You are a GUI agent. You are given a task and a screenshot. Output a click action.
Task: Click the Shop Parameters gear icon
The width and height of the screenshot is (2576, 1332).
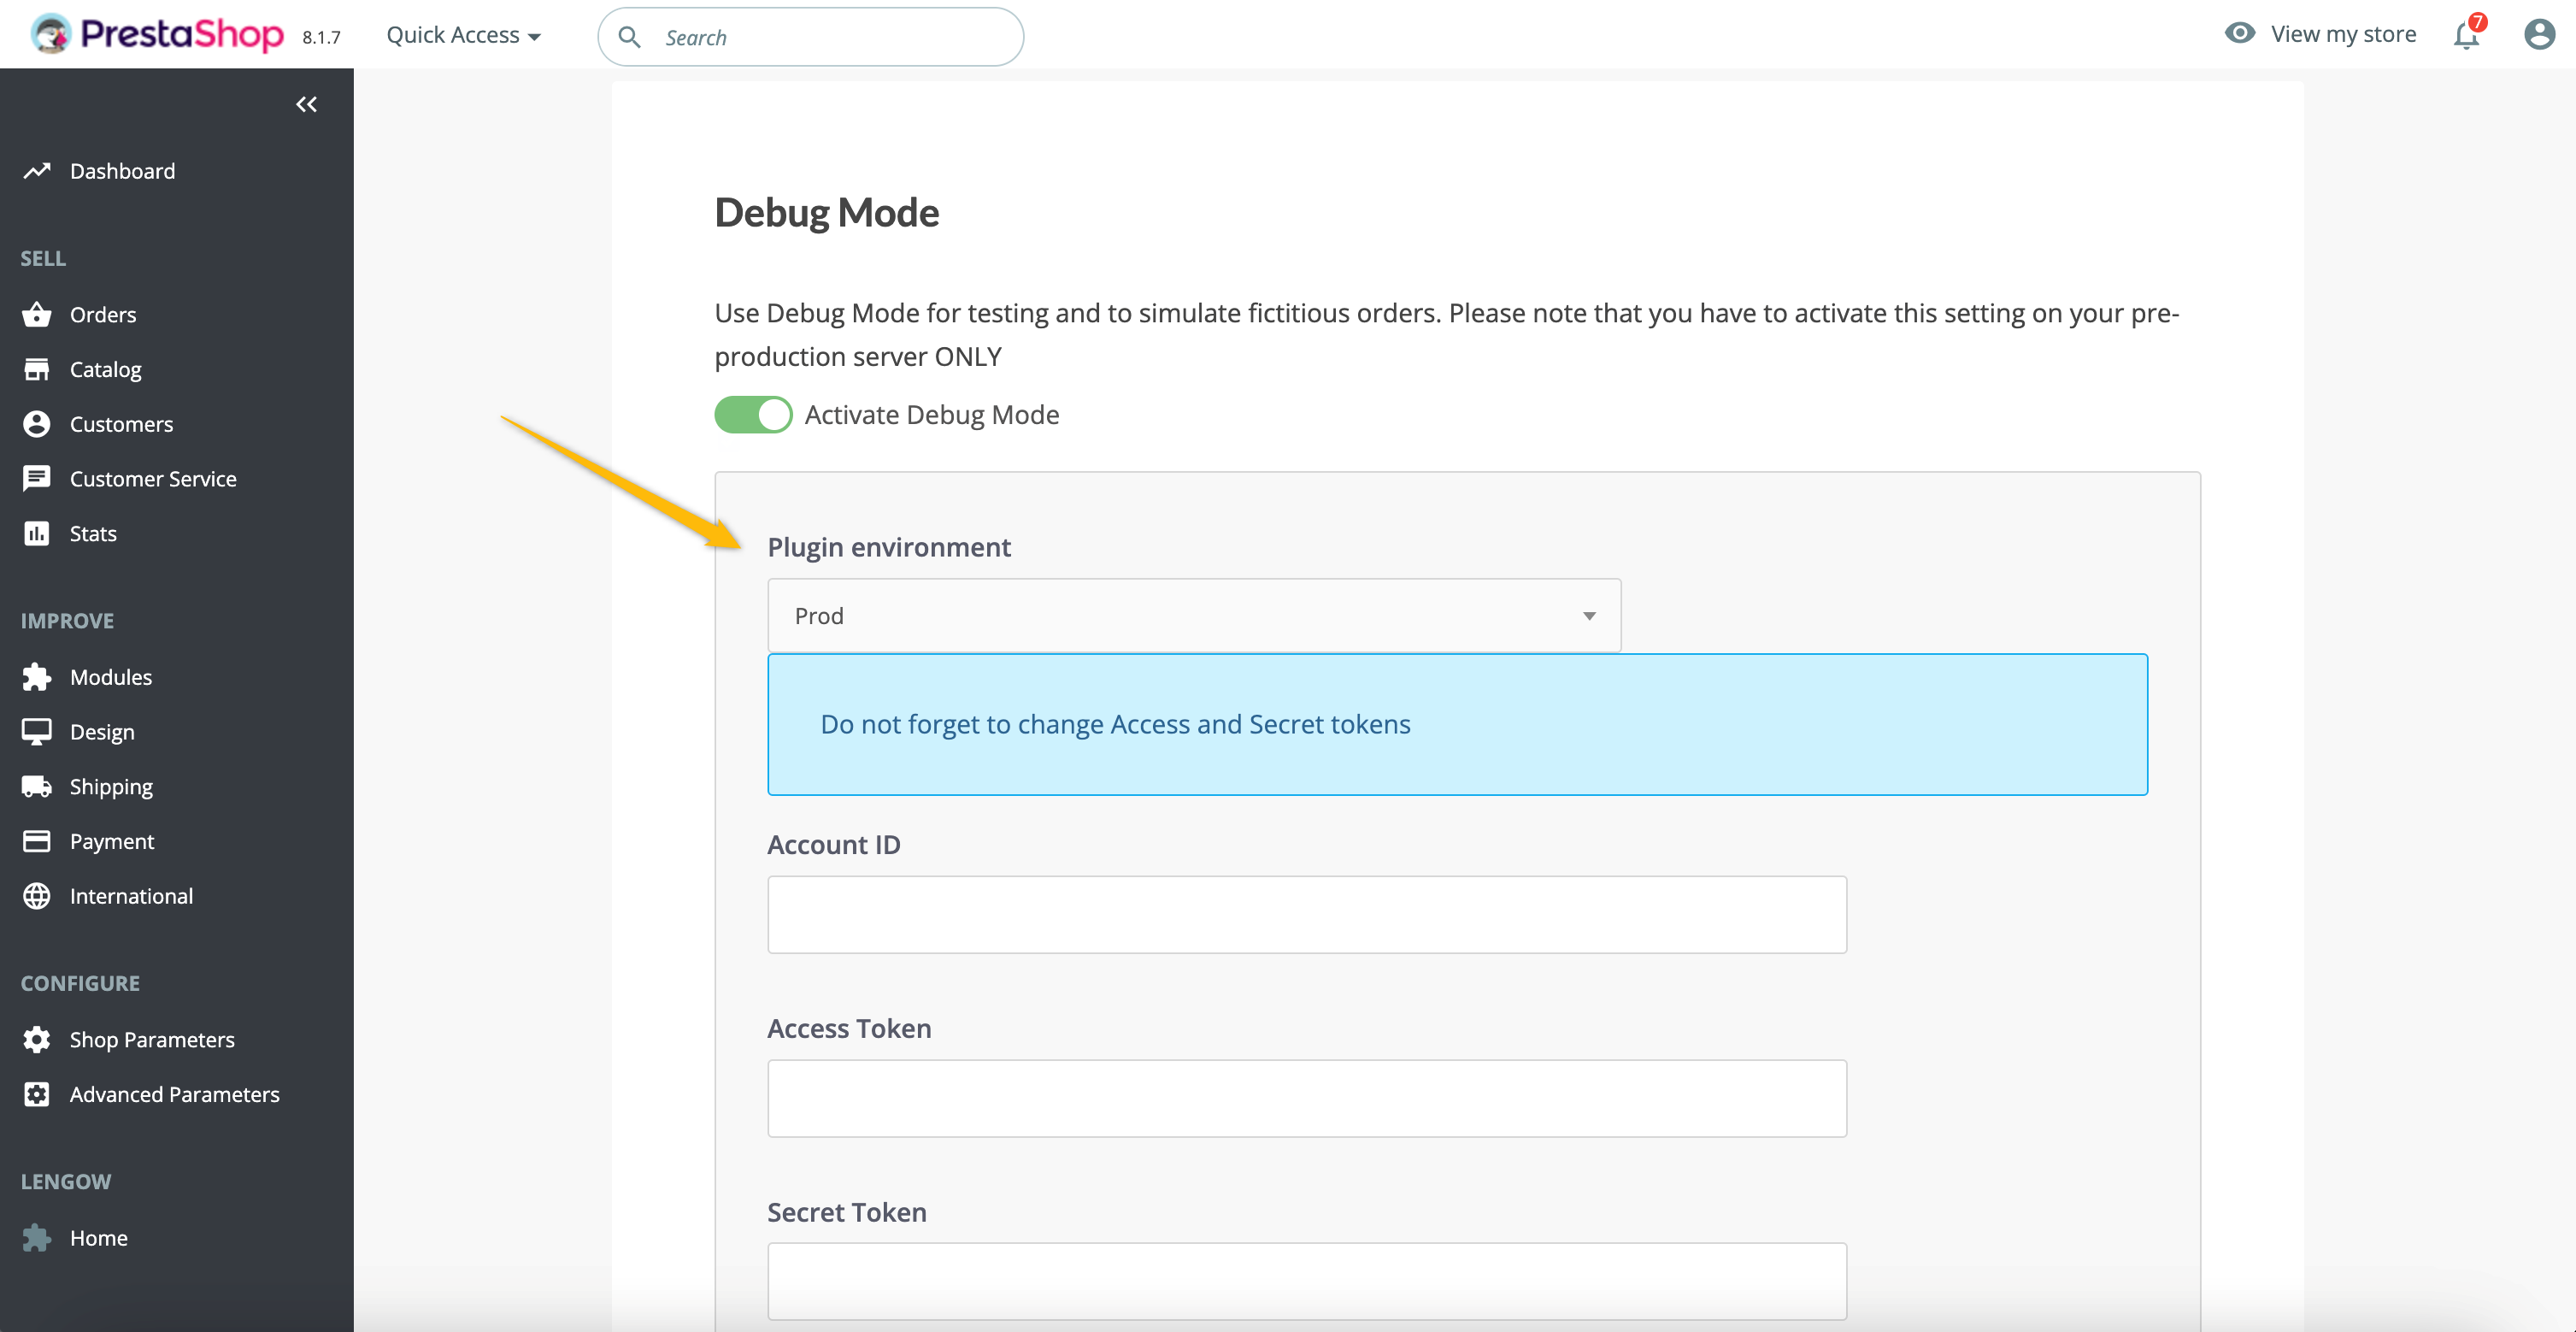(x=37, y=1040)
